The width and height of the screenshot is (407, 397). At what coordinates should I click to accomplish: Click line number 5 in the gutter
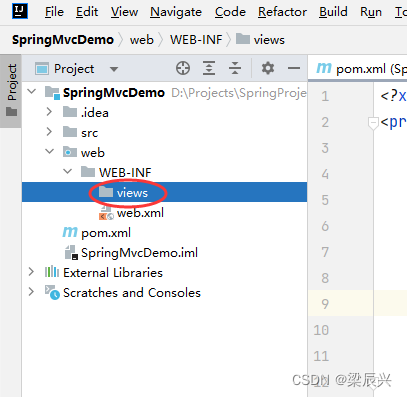[325, 200]
